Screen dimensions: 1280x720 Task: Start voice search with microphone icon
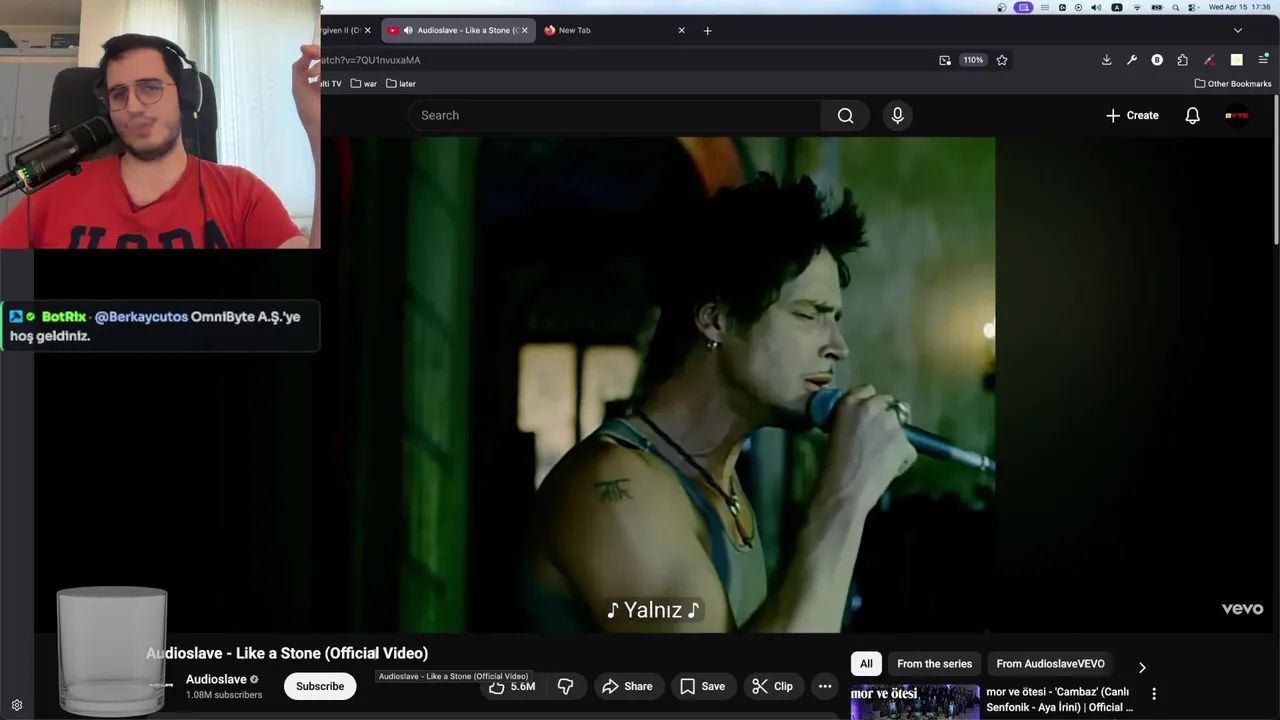(897, 115)
